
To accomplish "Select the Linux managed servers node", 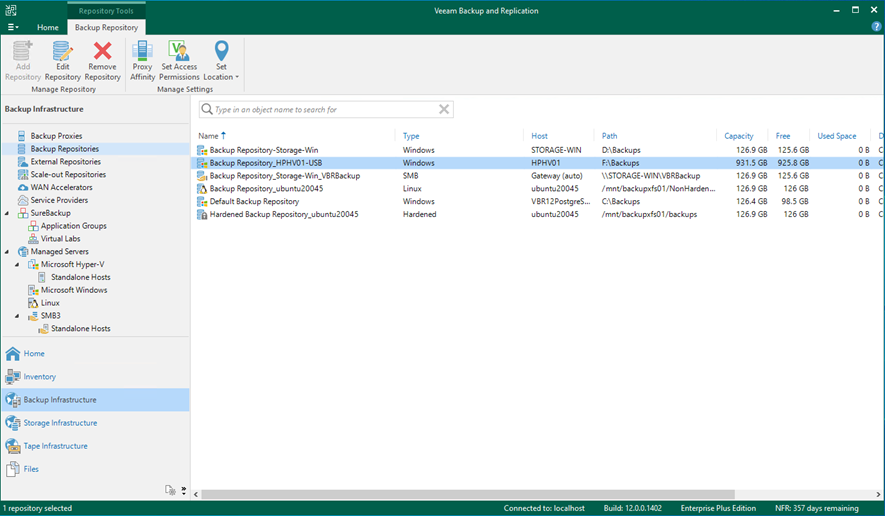I will click(x=50, y=303).
